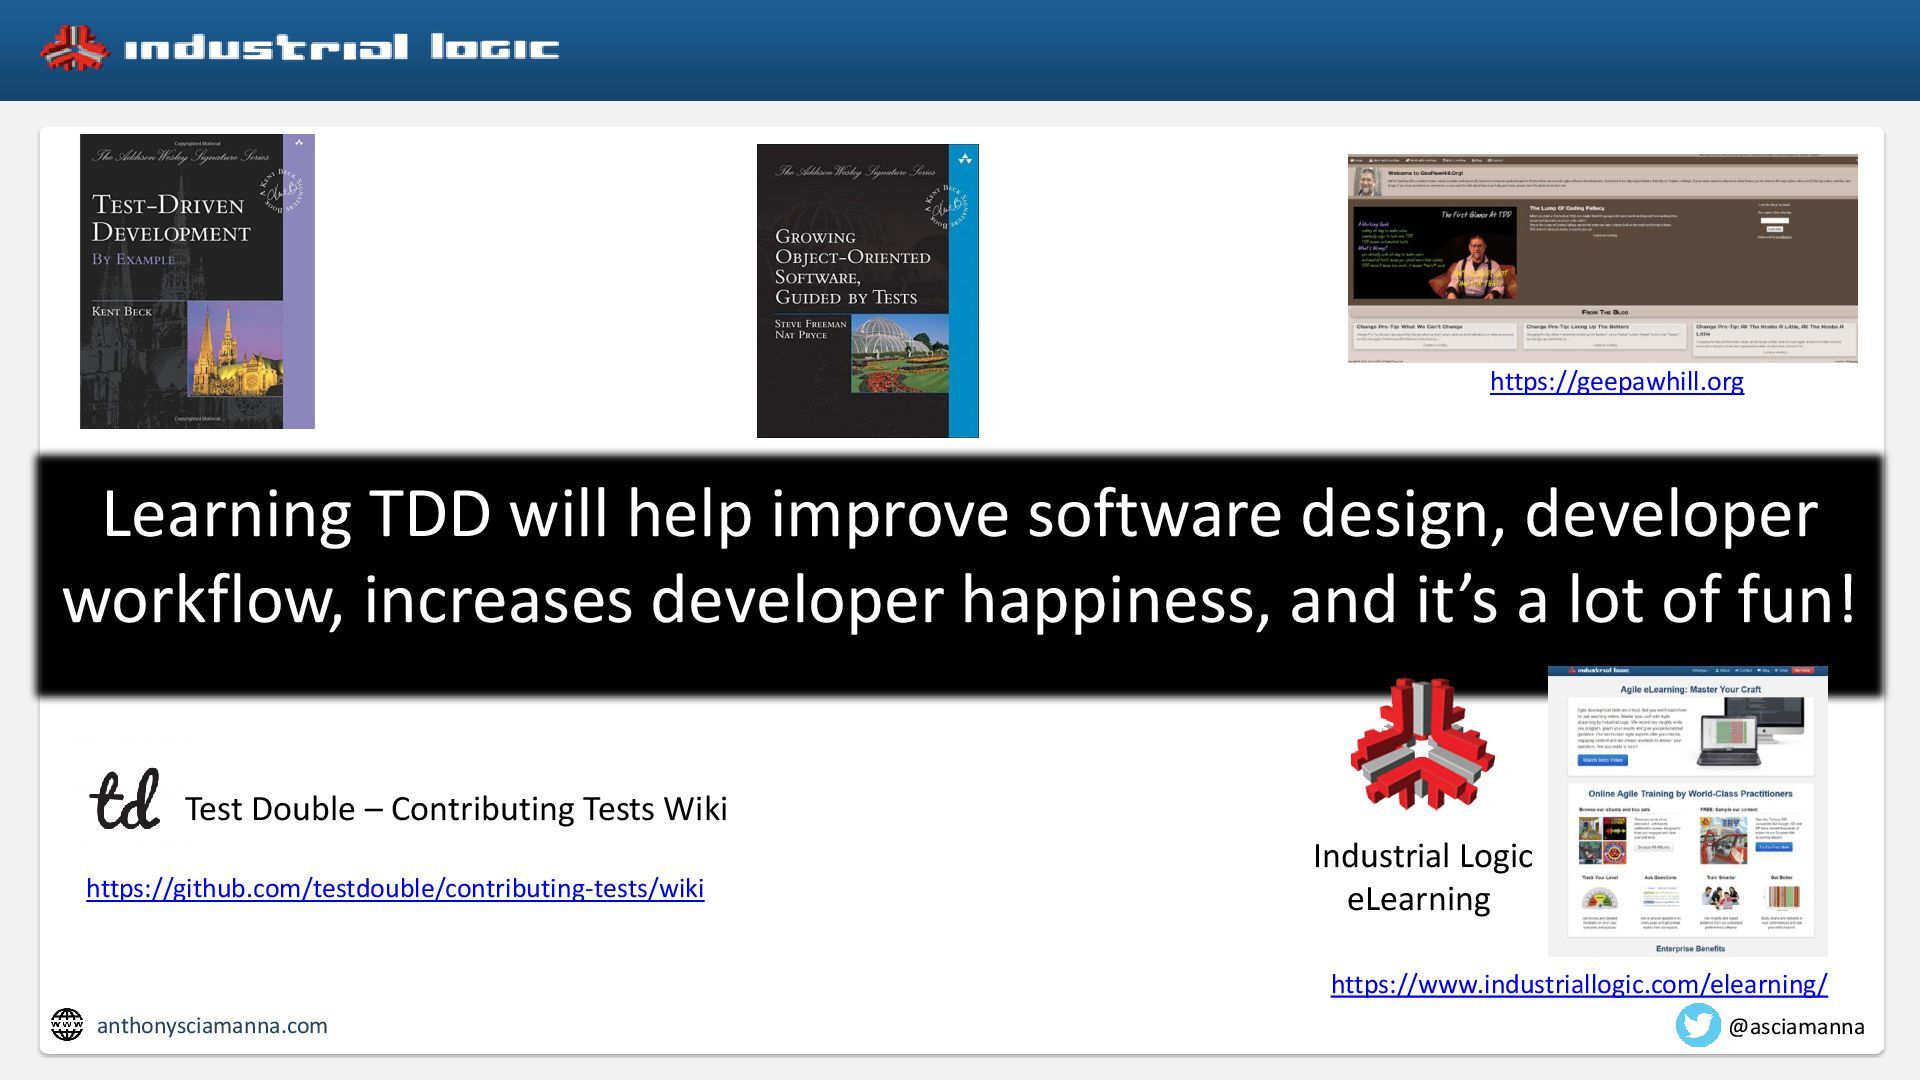Follow the industriallogic.com/elearning link
Image resolution: width=1920 pixels, height=1080 pixels.
coord(1579,984)
